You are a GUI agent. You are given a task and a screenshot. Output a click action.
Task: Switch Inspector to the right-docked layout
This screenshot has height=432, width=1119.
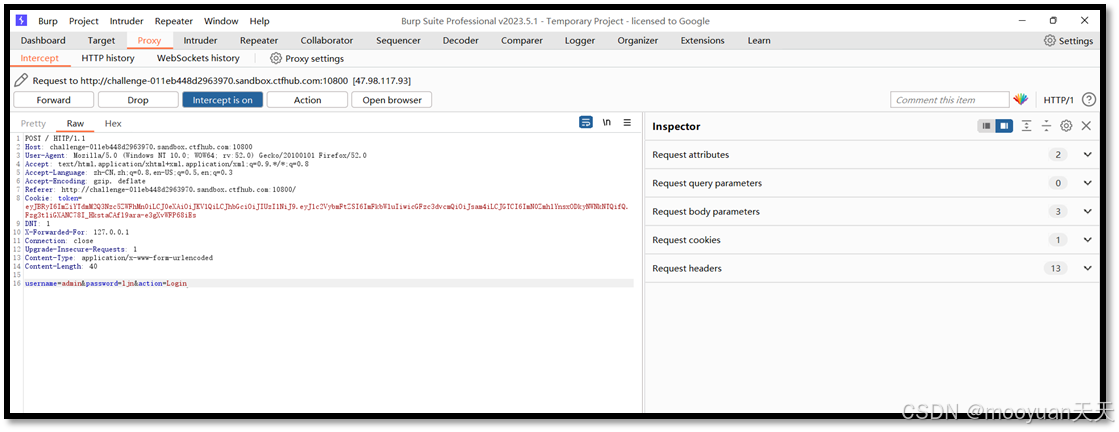pyautogui.click(x=1004, y=126)
